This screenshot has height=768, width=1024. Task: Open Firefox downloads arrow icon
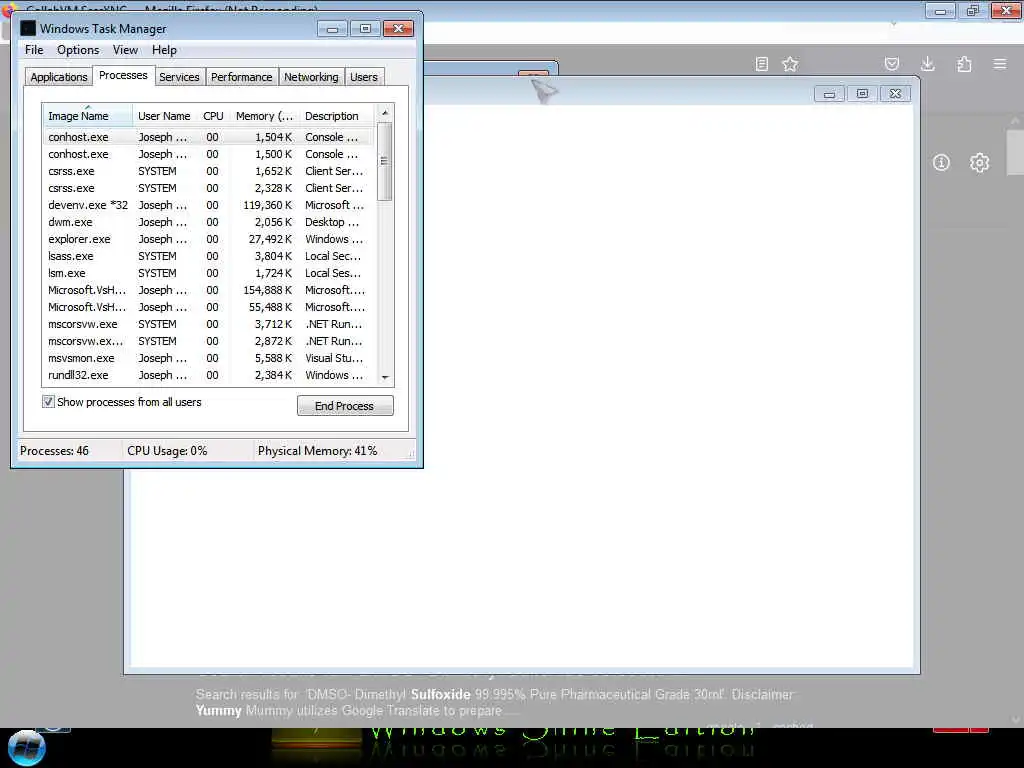point(927,64)
